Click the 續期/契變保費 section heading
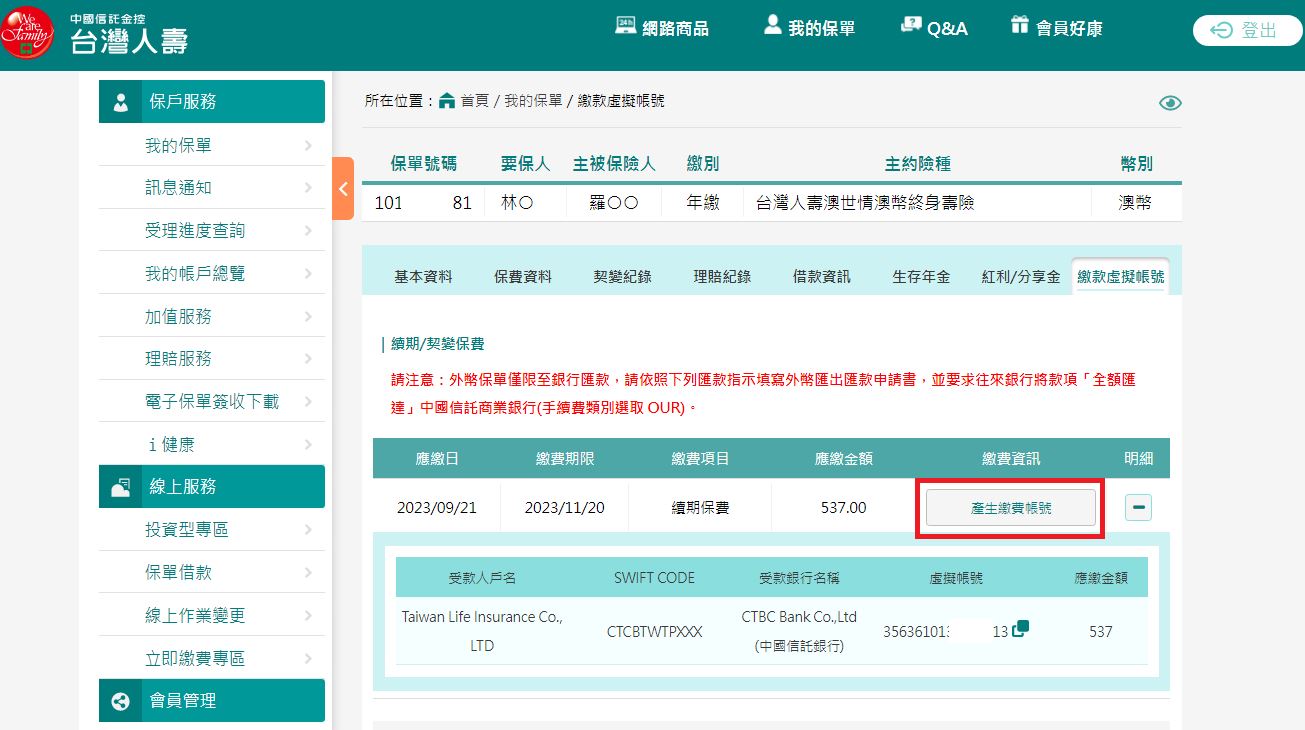The width and height of the screenshot is (1305, 730). [x=438, y=344]
